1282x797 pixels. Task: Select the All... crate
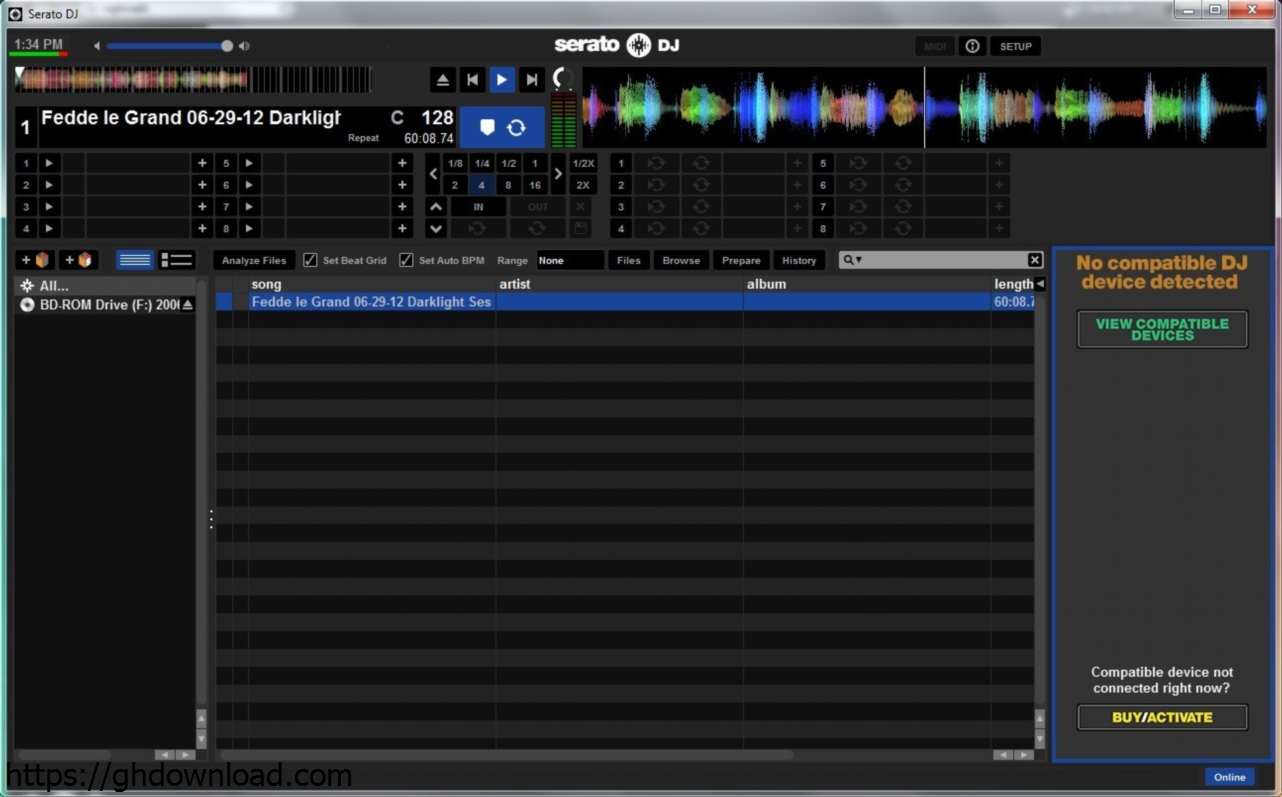click(x=107, y=285)
